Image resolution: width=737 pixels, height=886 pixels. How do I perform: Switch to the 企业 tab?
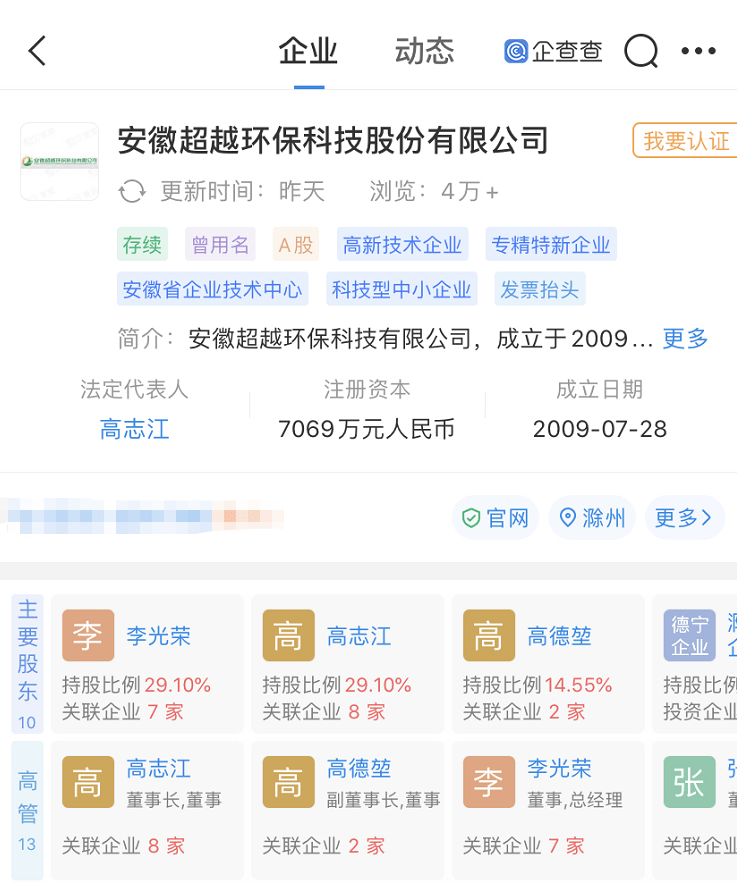tap(309, 51)
